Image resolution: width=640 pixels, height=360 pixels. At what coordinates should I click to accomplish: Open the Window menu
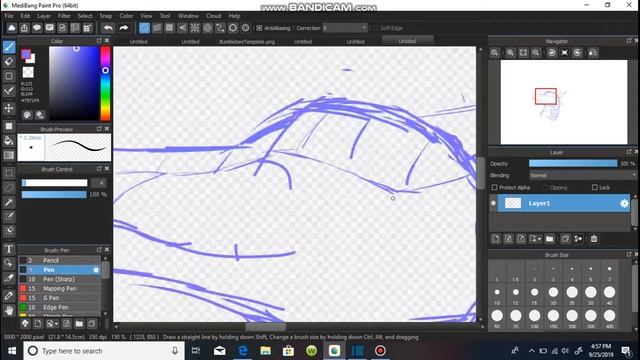click(188, 16)
